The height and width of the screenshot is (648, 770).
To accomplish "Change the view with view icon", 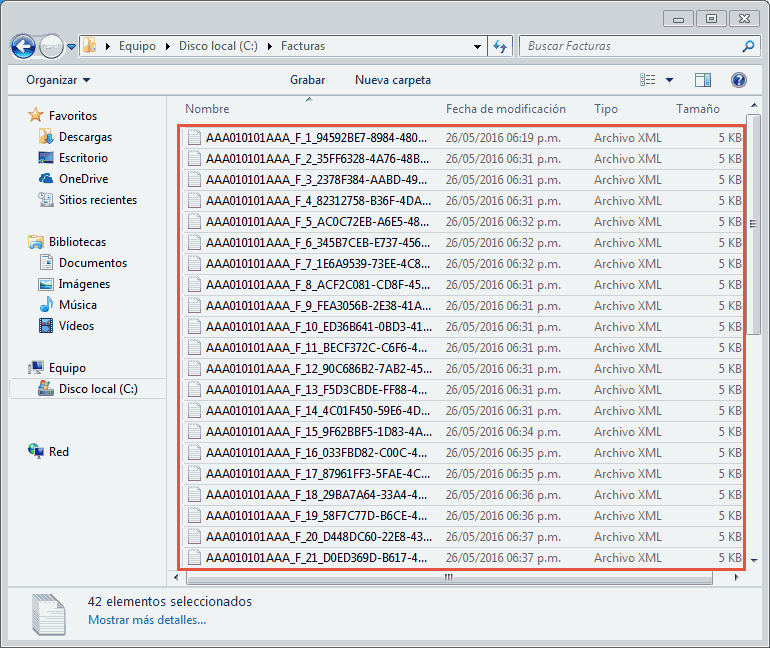I will point(648,80).
